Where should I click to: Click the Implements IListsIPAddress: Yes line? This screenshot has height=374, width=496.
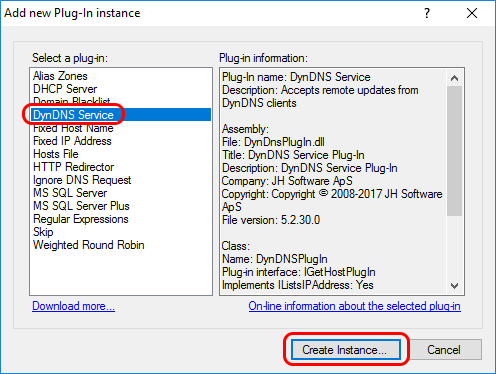coord(298,285)
